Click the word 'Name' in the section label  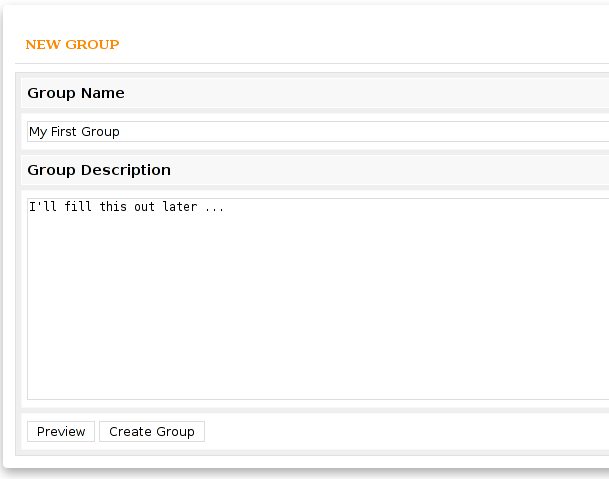pos(103,93)
